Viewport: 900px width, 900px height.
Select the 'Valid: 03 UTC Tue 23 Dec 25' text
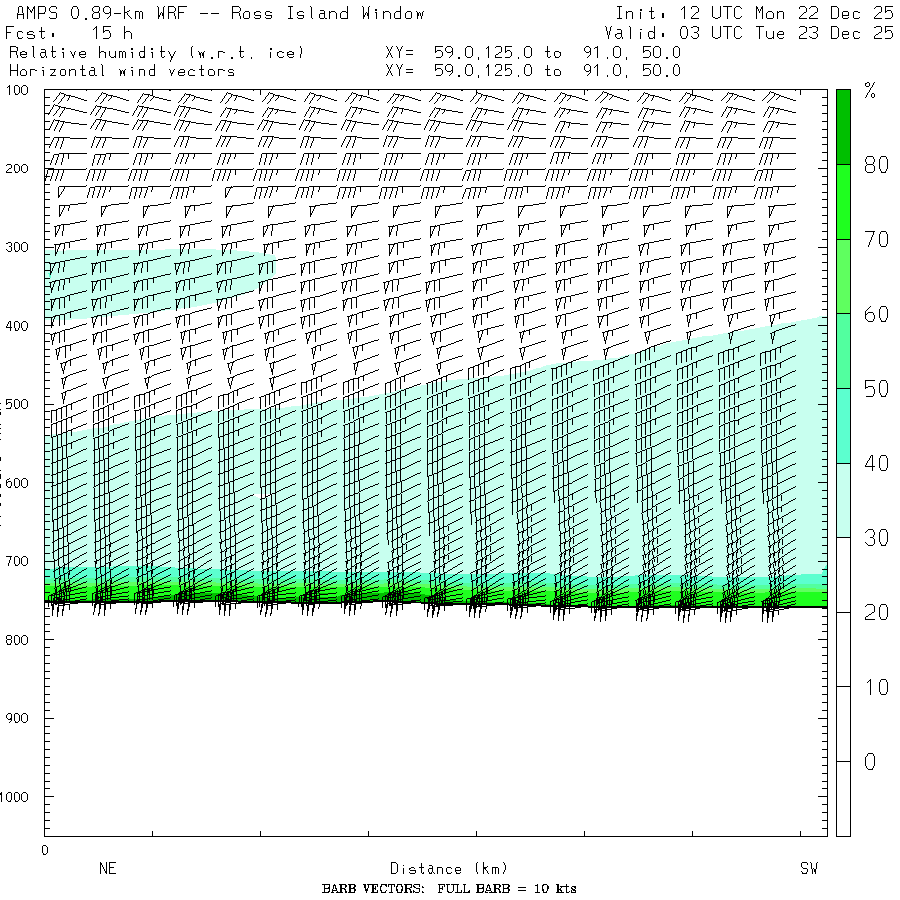tap(748, 33)
